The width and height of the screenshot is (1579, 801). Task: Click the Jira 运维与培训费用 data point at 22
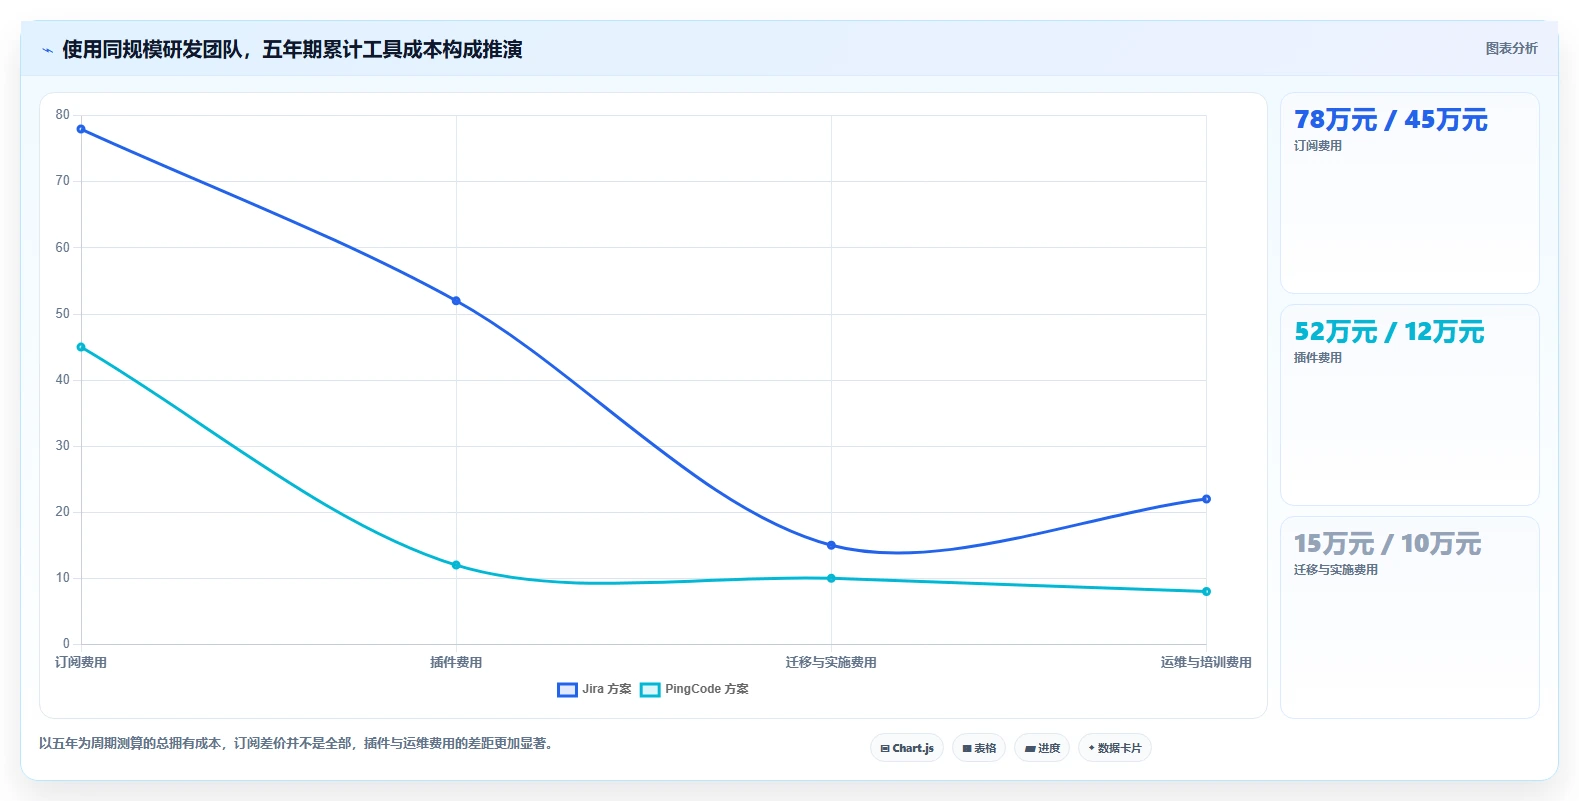(1206, 499)
